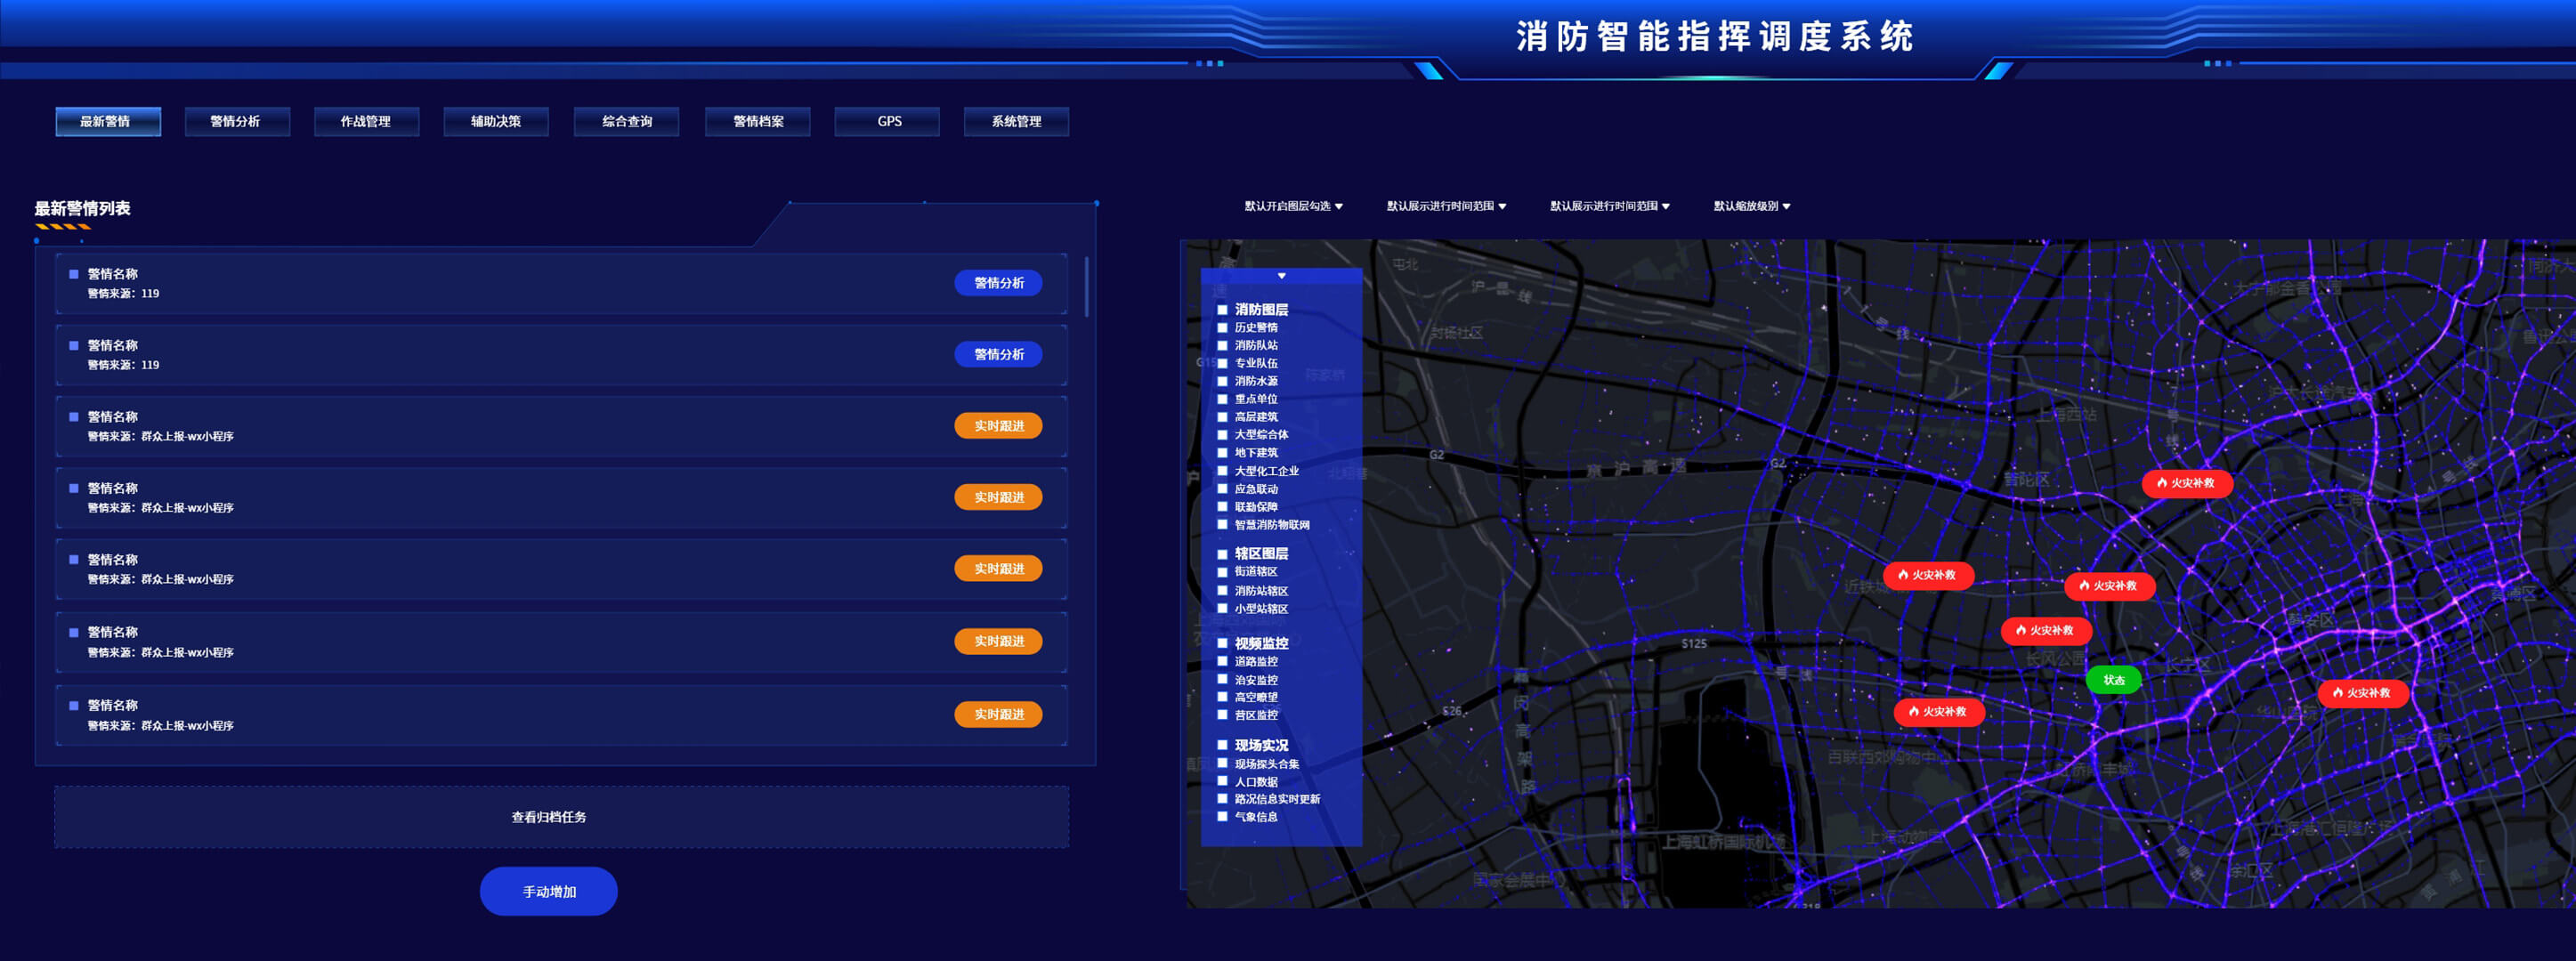Click the 手动增加 button

(x=548, y=891)
